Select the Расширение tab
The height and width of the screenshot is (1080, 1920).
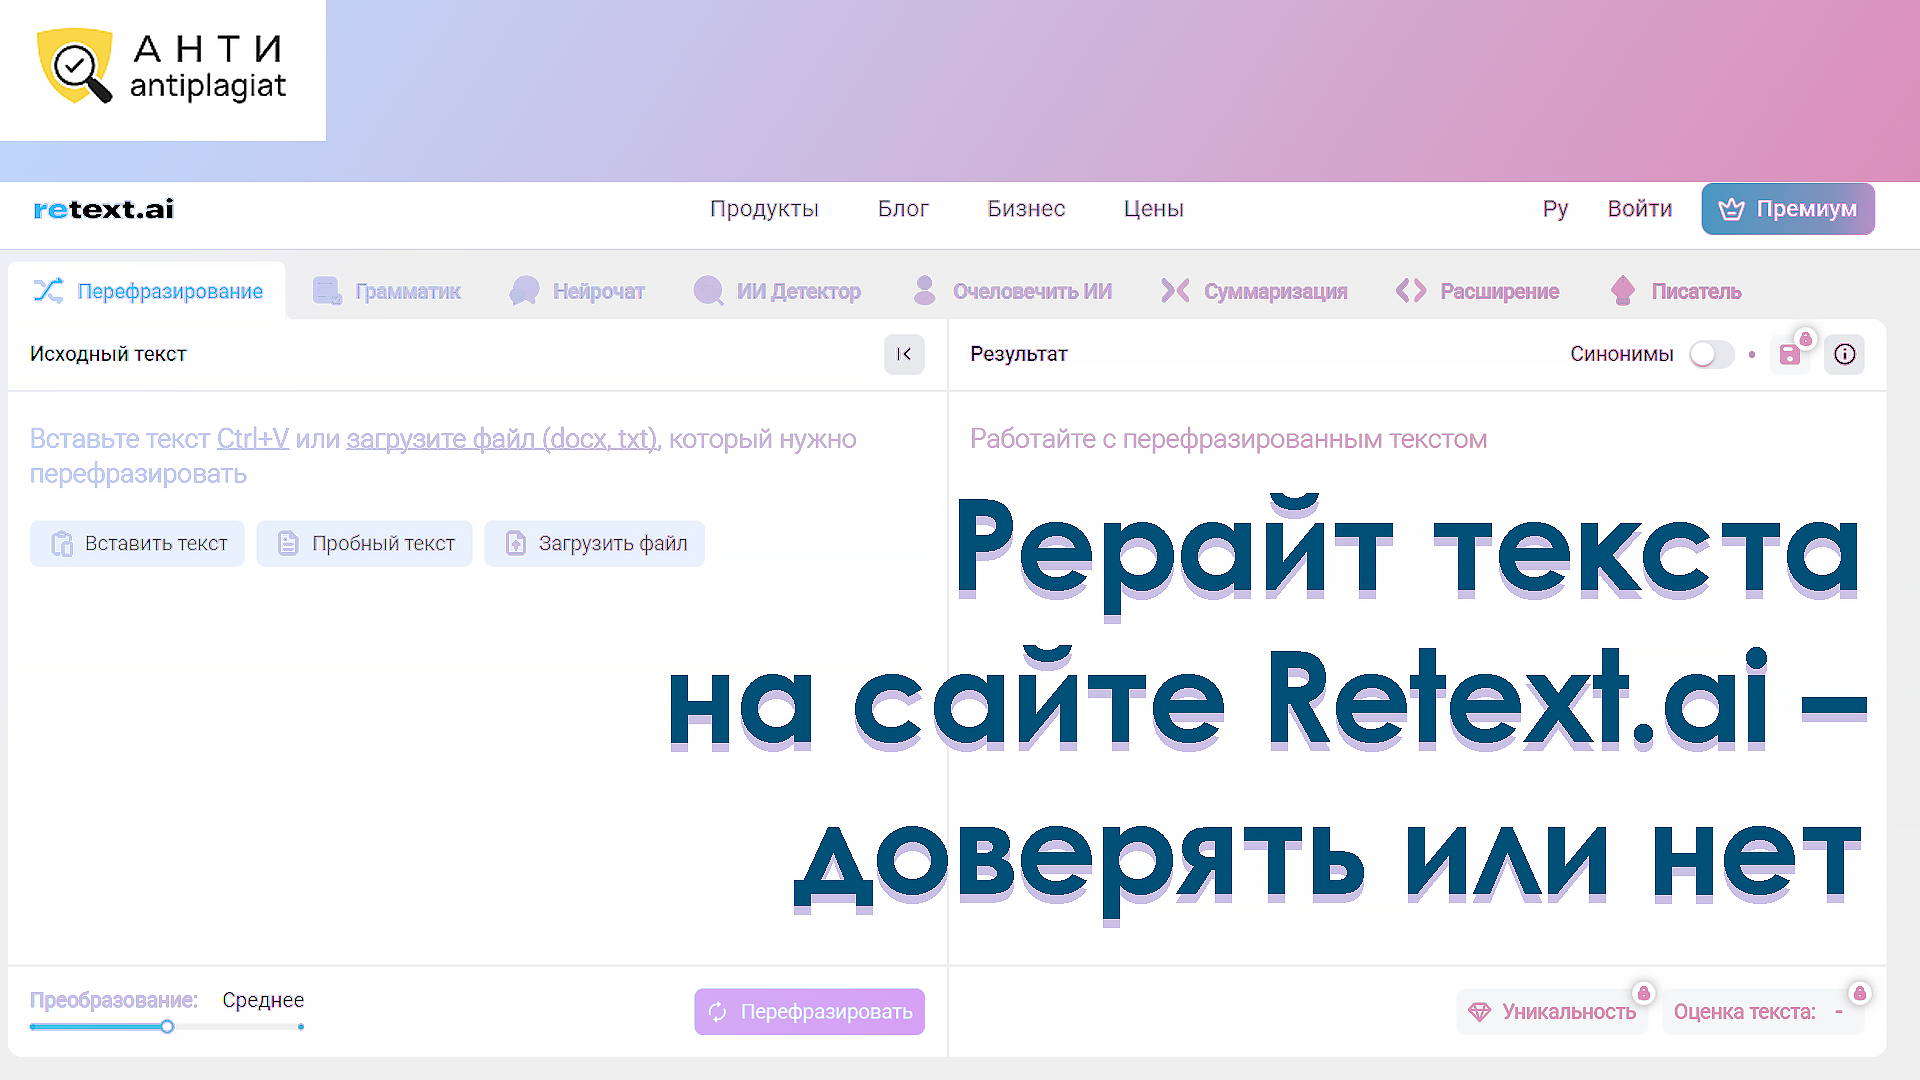[1478, 291]
